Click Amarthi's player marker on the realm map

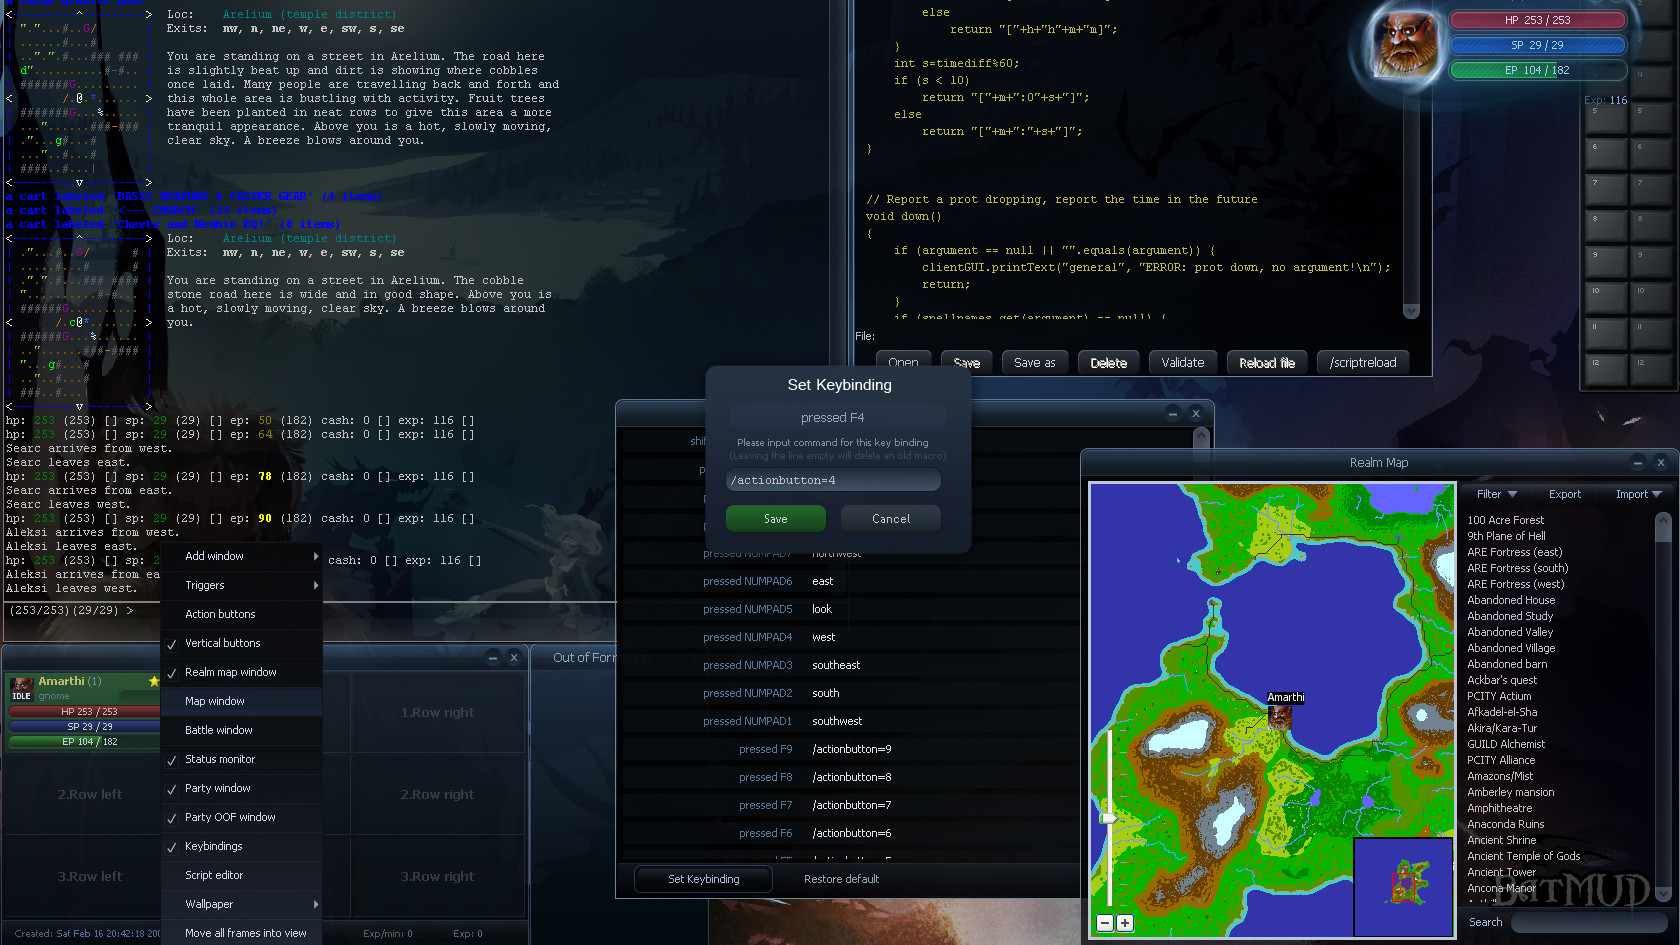tap(1280, 716)
